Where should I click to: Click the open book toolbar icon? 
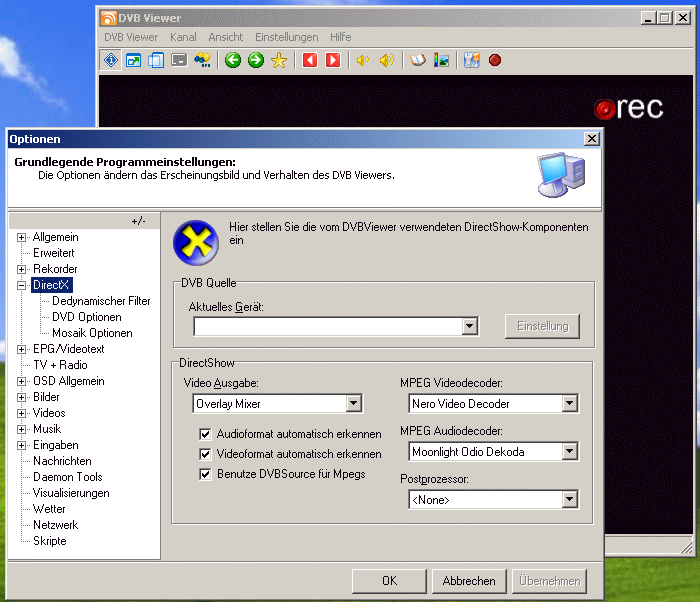418,60
